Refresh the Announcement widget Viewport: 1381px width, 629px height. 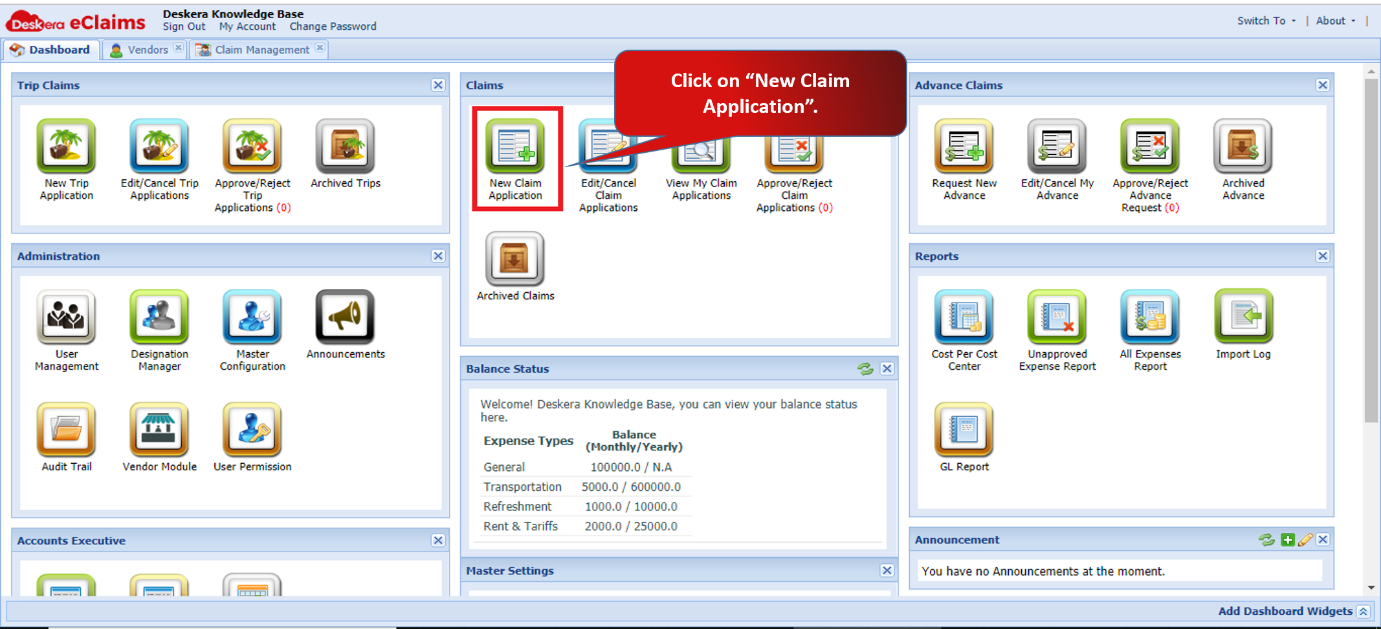coord(1267,540)
